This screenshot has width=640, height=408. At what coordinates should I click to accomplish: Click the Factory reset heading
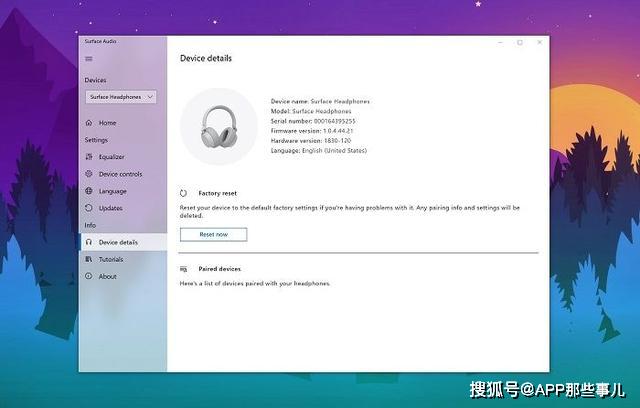click(218, 193)
